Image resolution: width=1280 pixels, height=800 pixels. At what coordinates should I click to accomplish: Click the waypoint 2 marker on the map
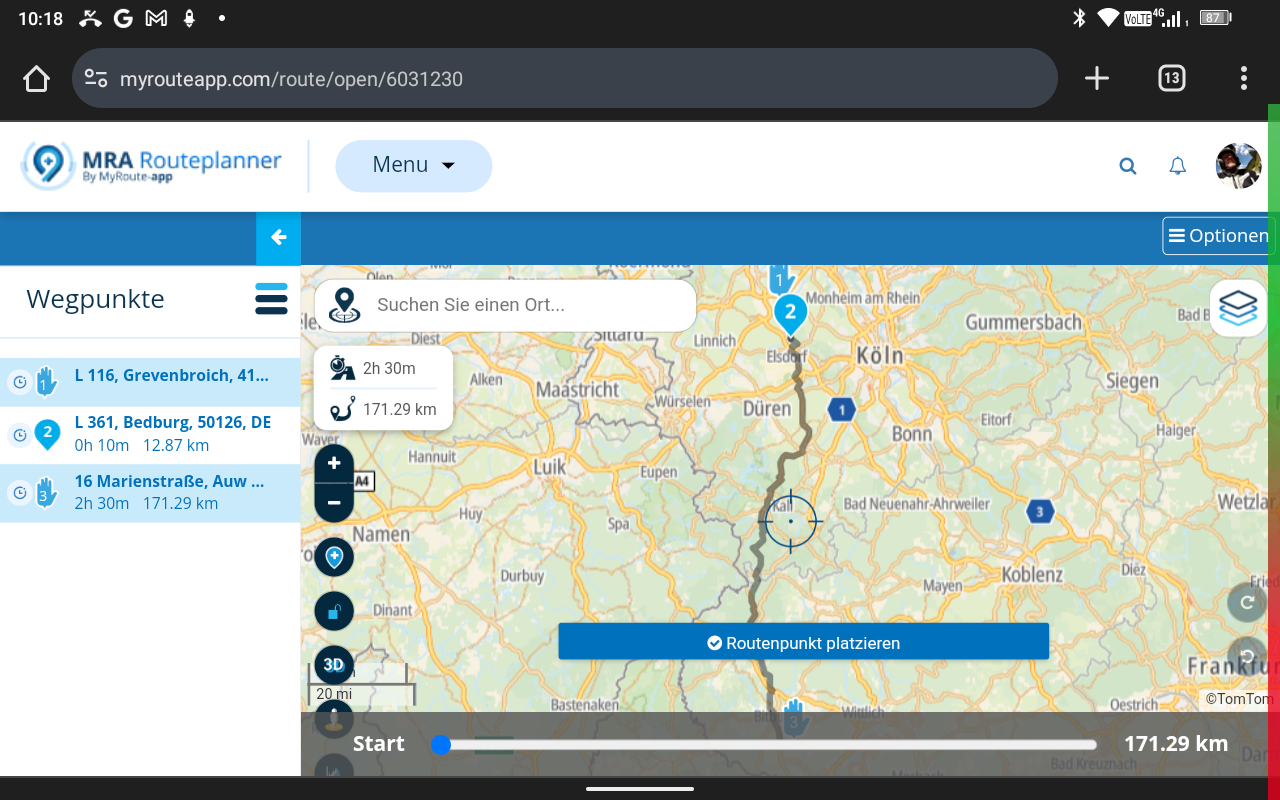pos(790,313)
